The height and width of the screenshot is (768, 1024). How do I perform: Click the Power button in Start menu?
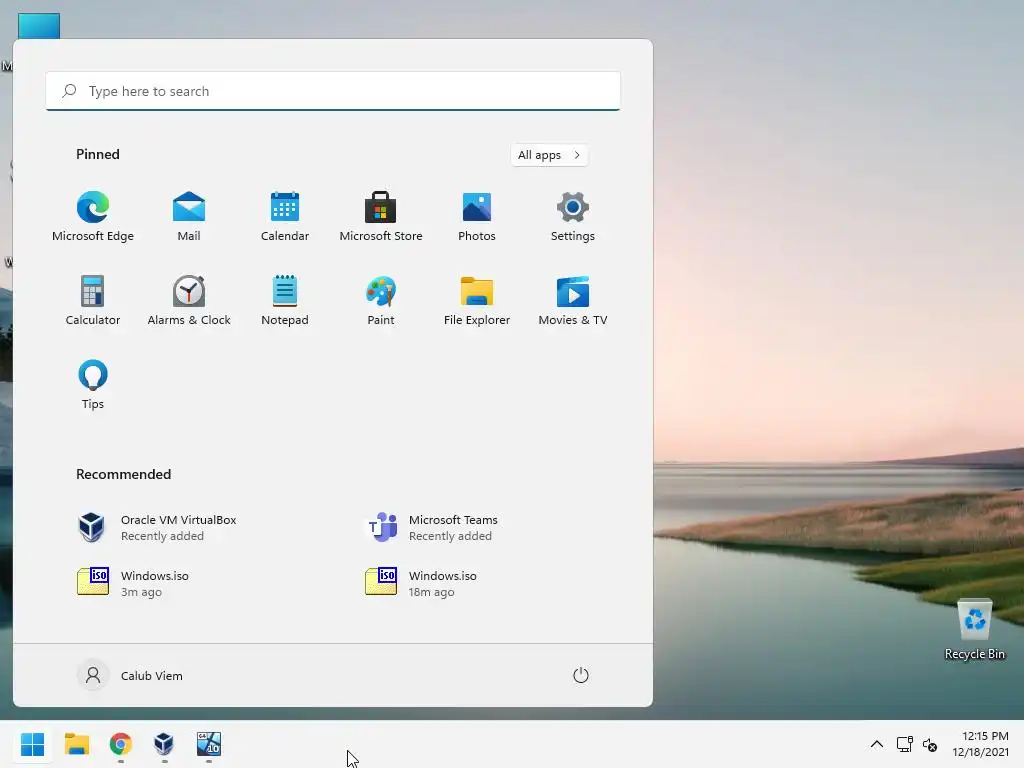pos(581,675)
